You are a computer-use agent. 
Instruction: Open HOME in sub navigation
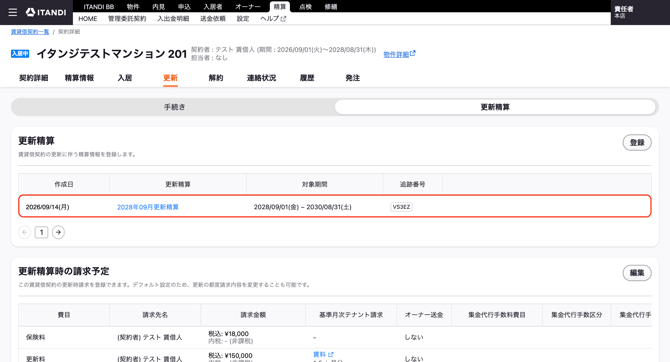88,19
